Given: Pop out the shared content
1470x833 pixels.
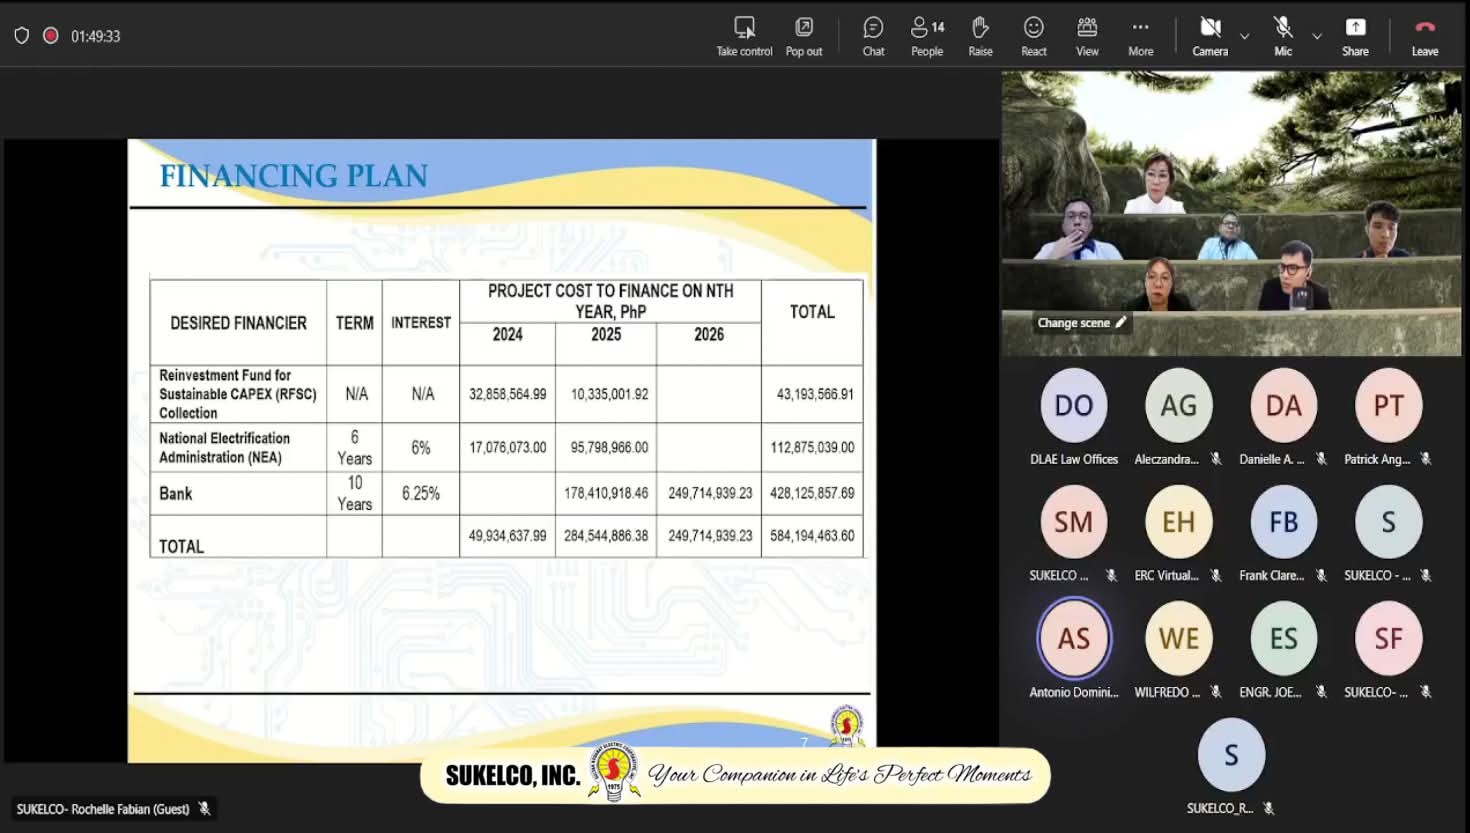Looking at the screenshot, I should point(804,36).
